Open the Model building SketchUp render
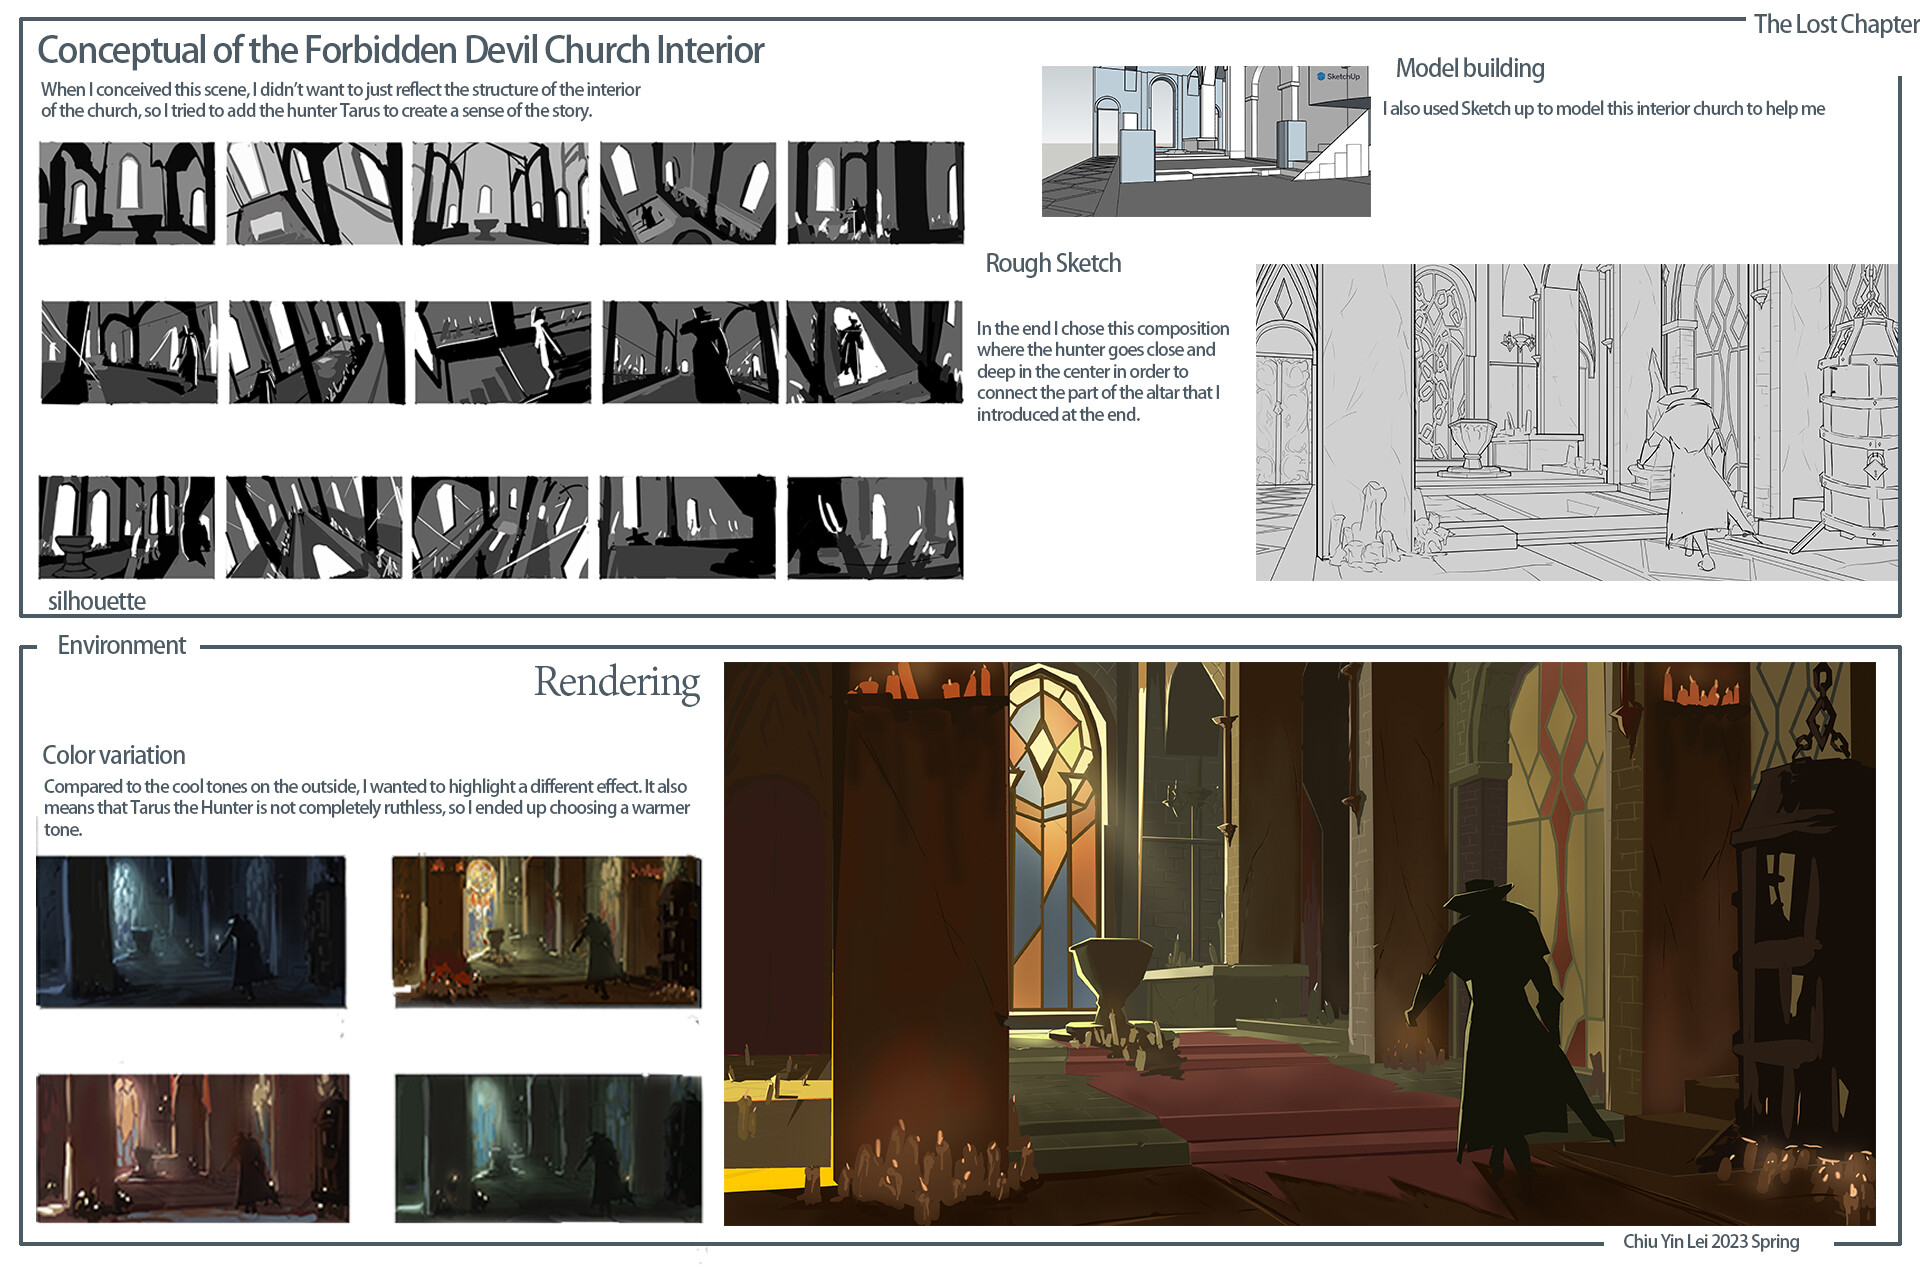 click(x=1205, y=140)
